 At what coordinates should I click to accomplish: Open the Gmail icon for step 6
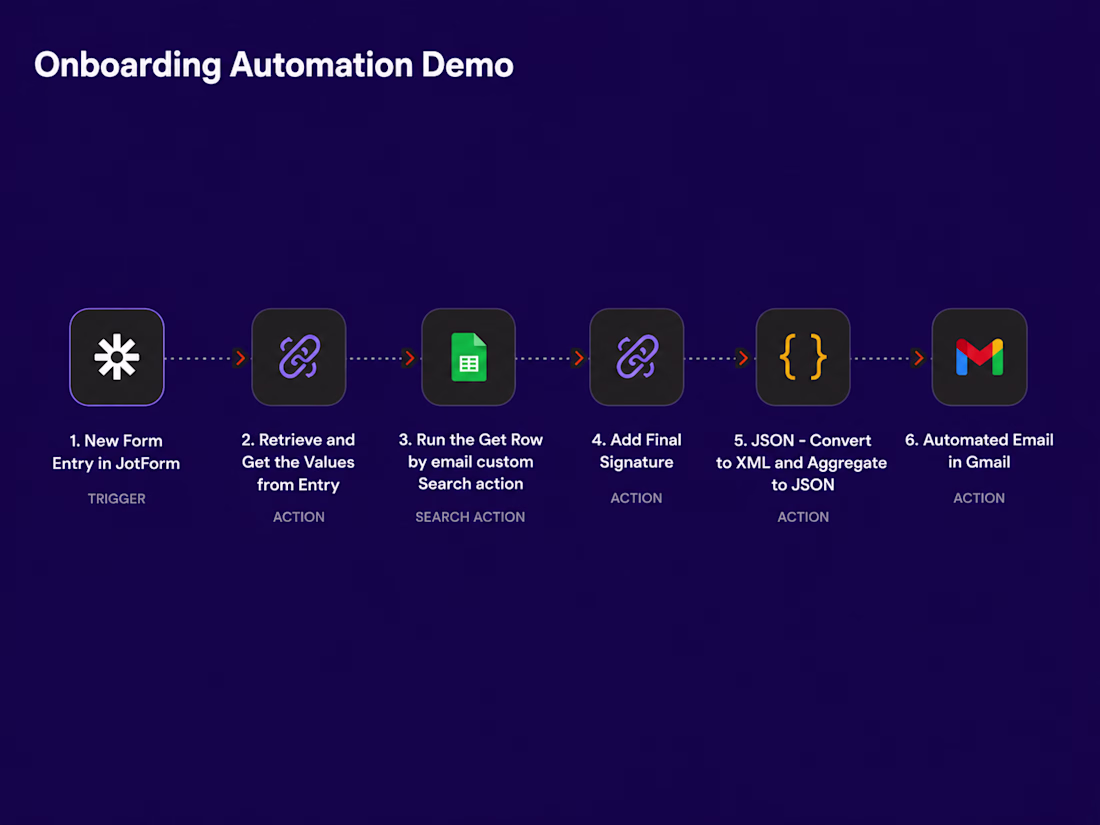tap(979, 357)
